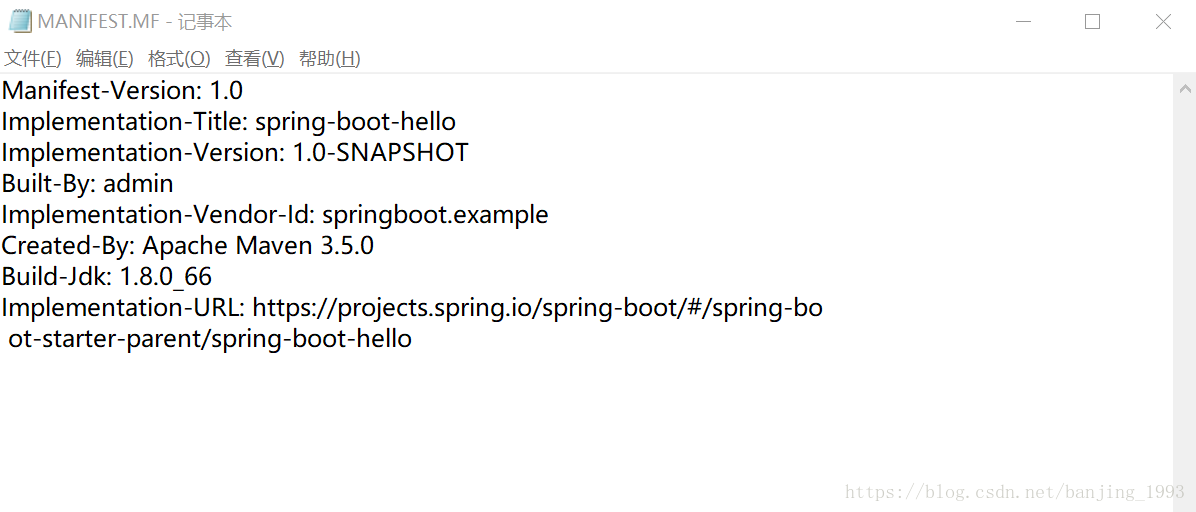This screenshot has height=512, width=1196.
Task: Open the 格式(O) menu
Action: (179, 59)
